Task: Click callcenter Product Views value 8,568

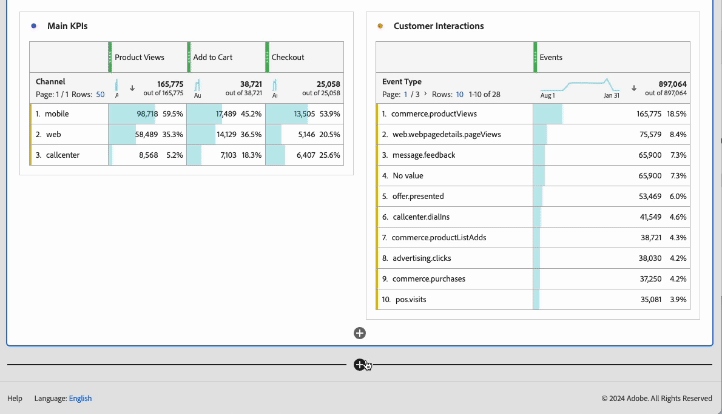Action: (148, 155)
